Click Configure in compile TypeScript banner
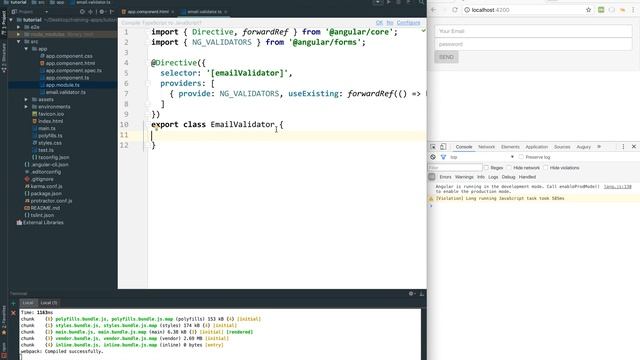 click(408, 23)
